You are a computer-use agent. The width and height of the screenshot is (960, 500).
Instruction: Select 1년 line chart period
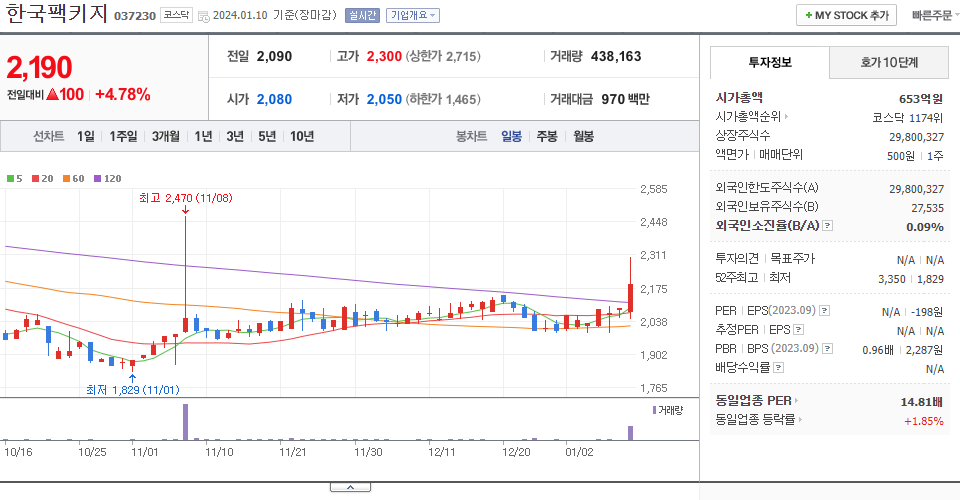pos(203,136)
